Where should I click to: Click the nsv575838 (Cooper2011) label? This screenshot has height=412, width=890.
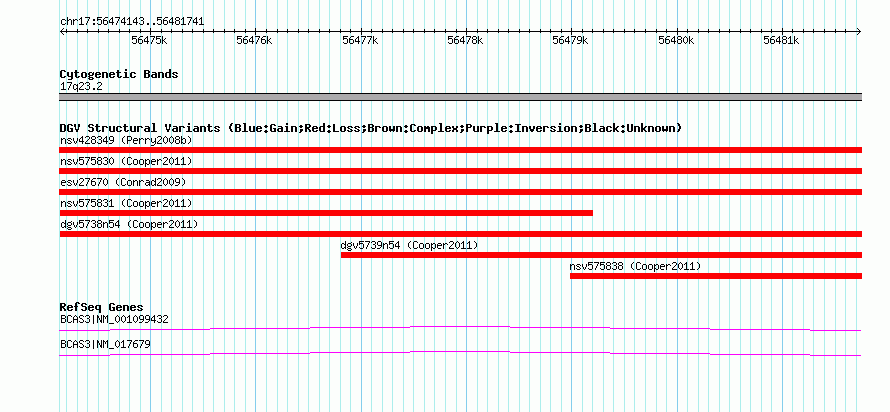636,266
